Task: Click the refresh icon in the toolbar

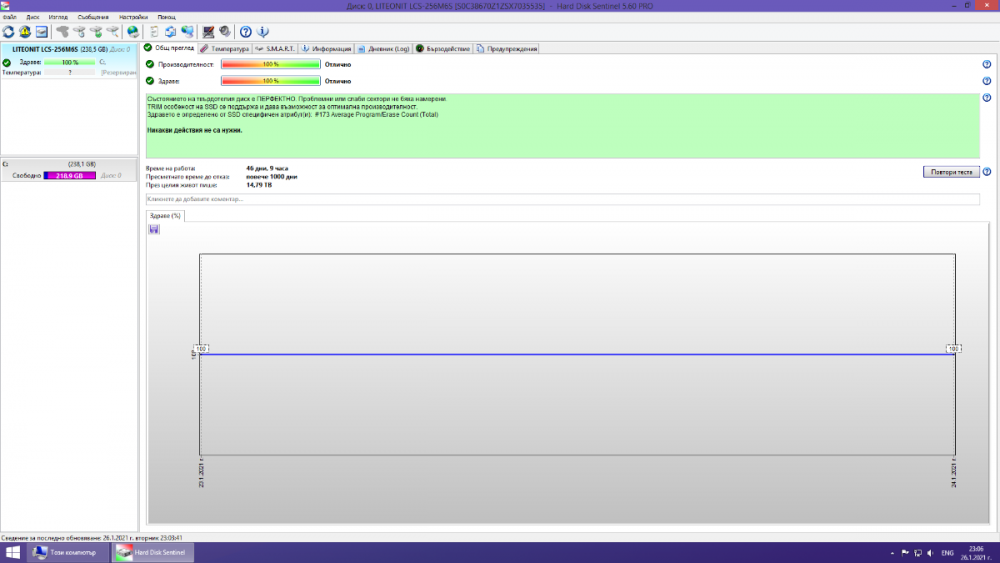Action: point(8,32)
